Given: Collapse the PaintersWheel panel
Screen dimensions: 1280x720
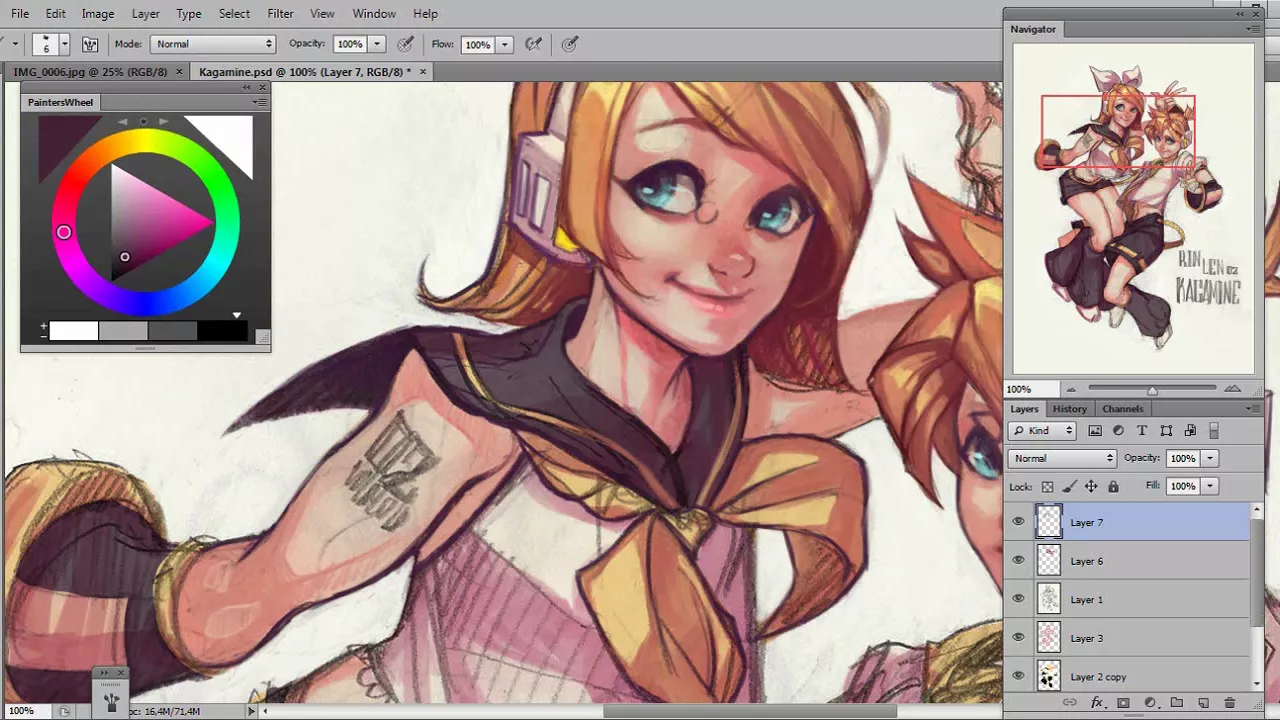Looking at the screenshot, I should [x=246, y=88].
